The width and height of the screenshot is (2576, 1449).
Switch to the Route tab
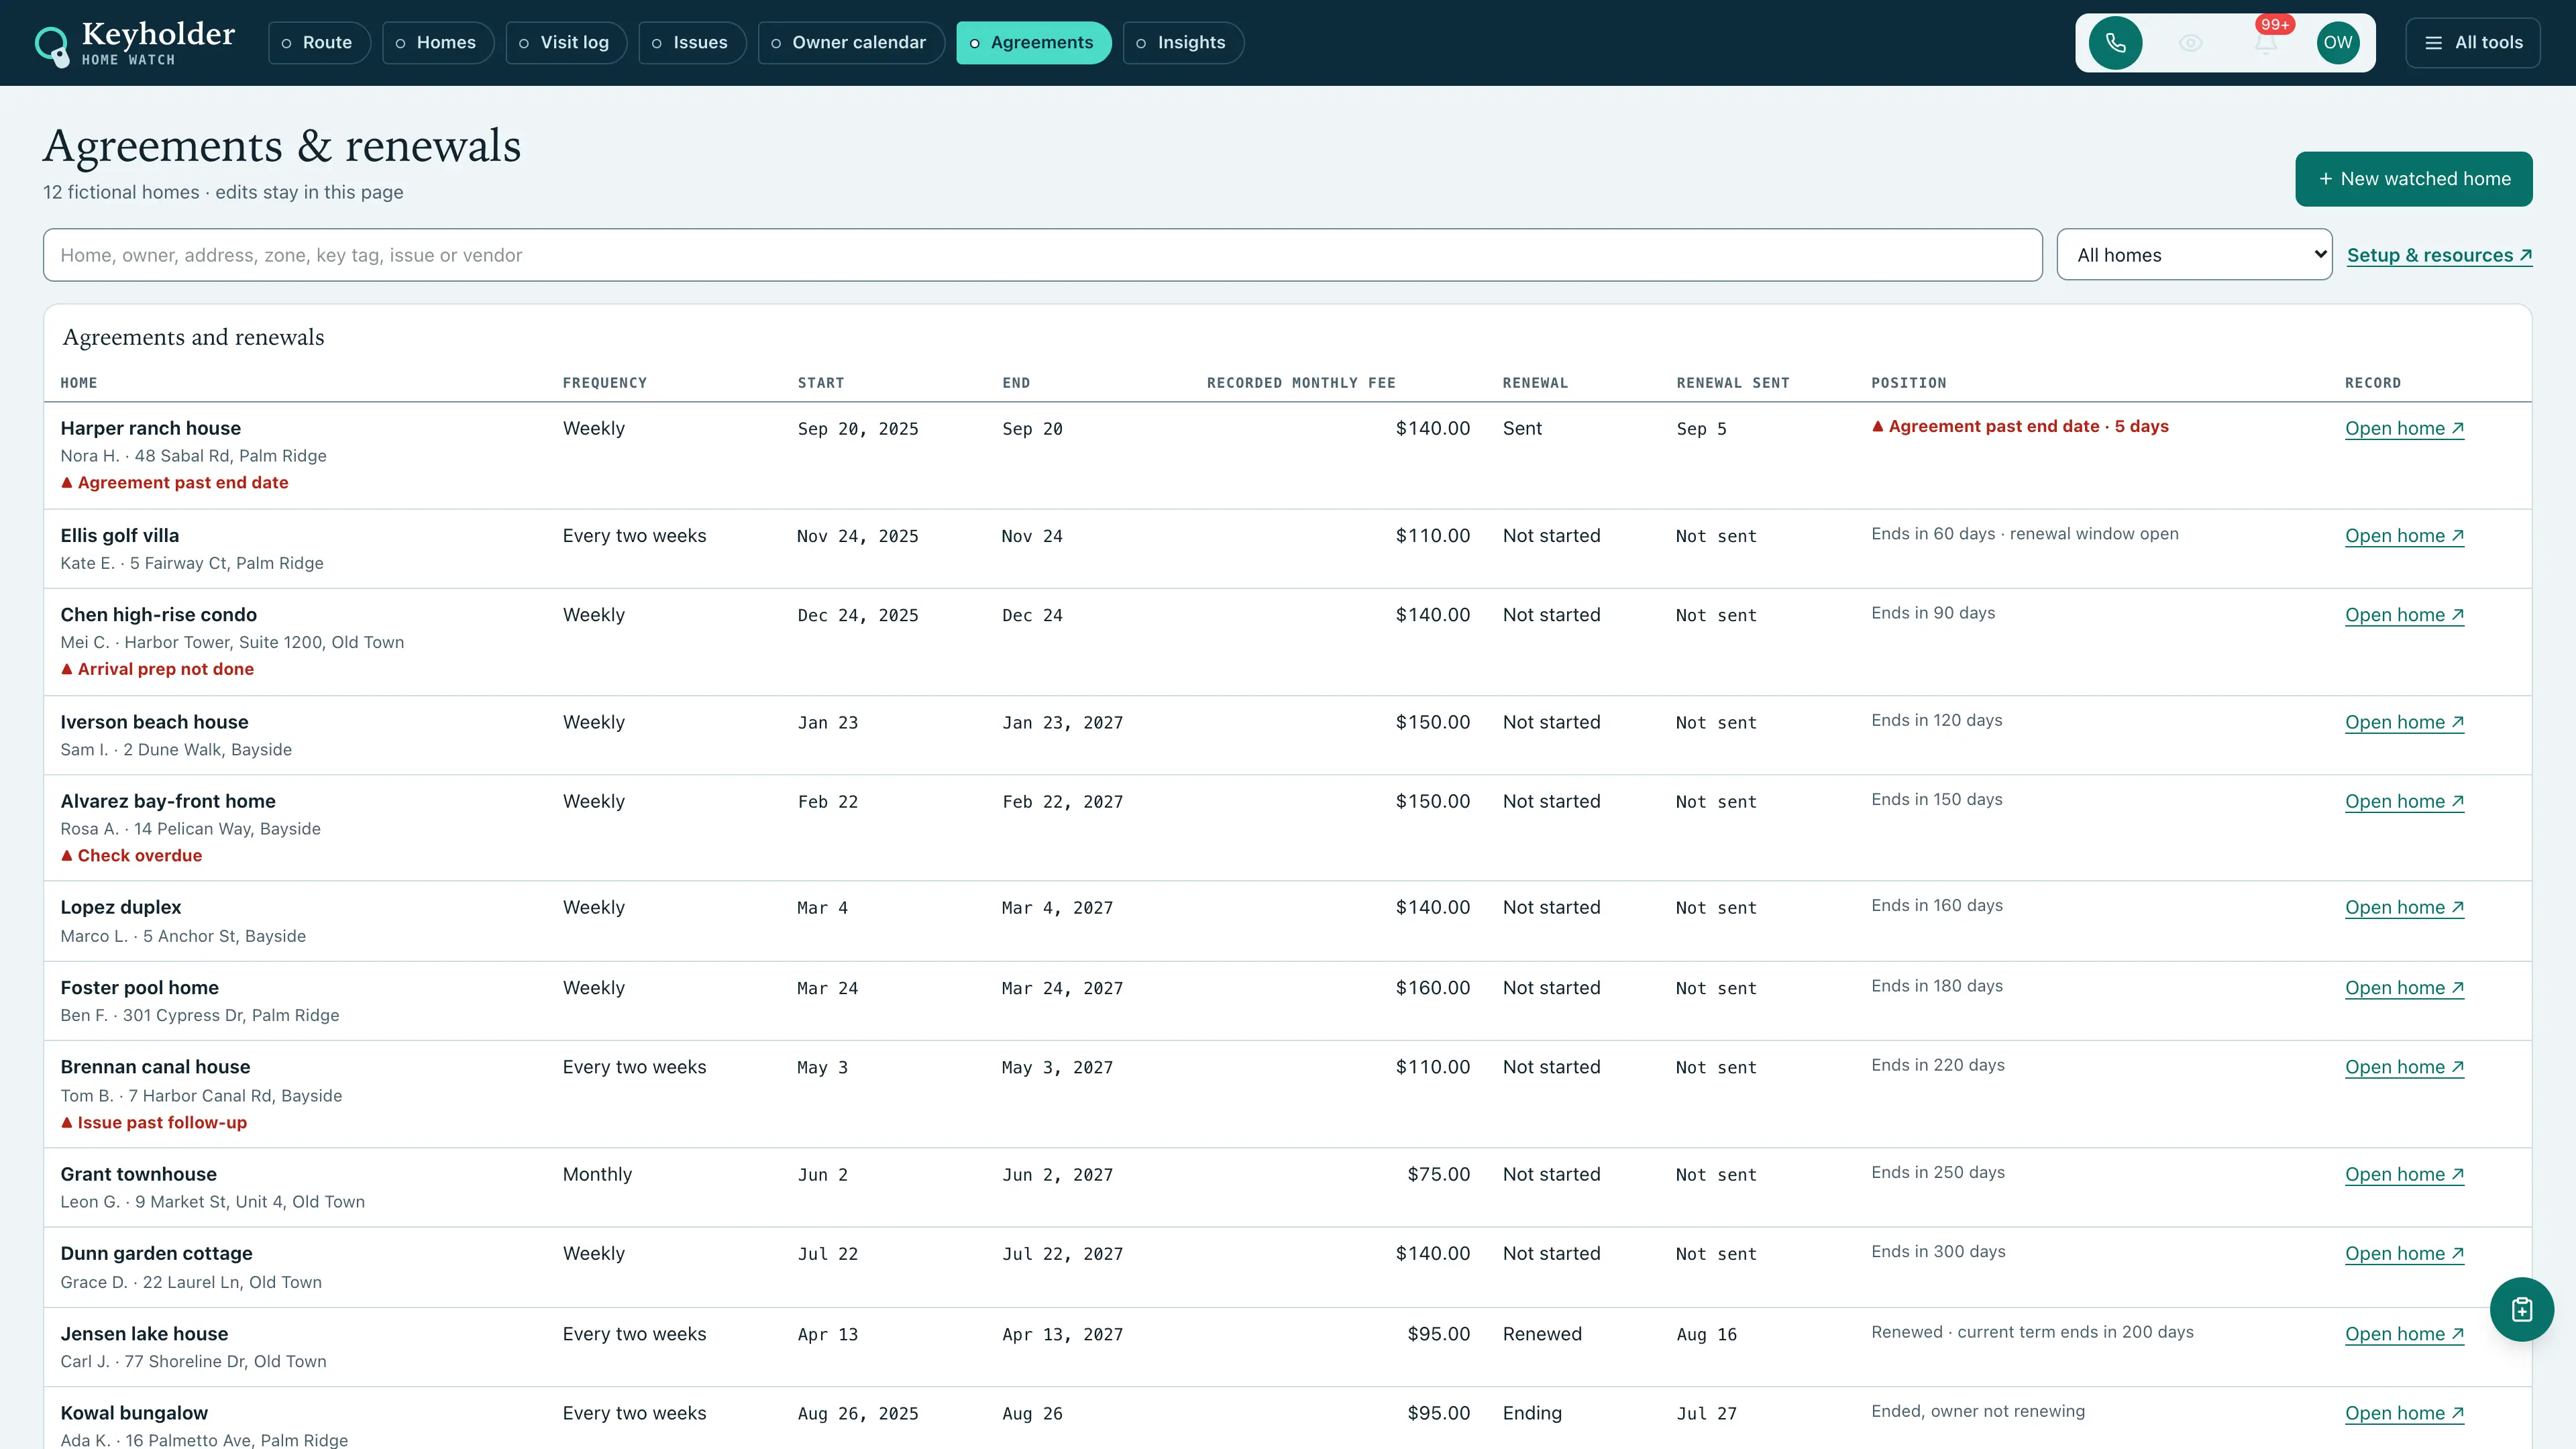[319, 43]
